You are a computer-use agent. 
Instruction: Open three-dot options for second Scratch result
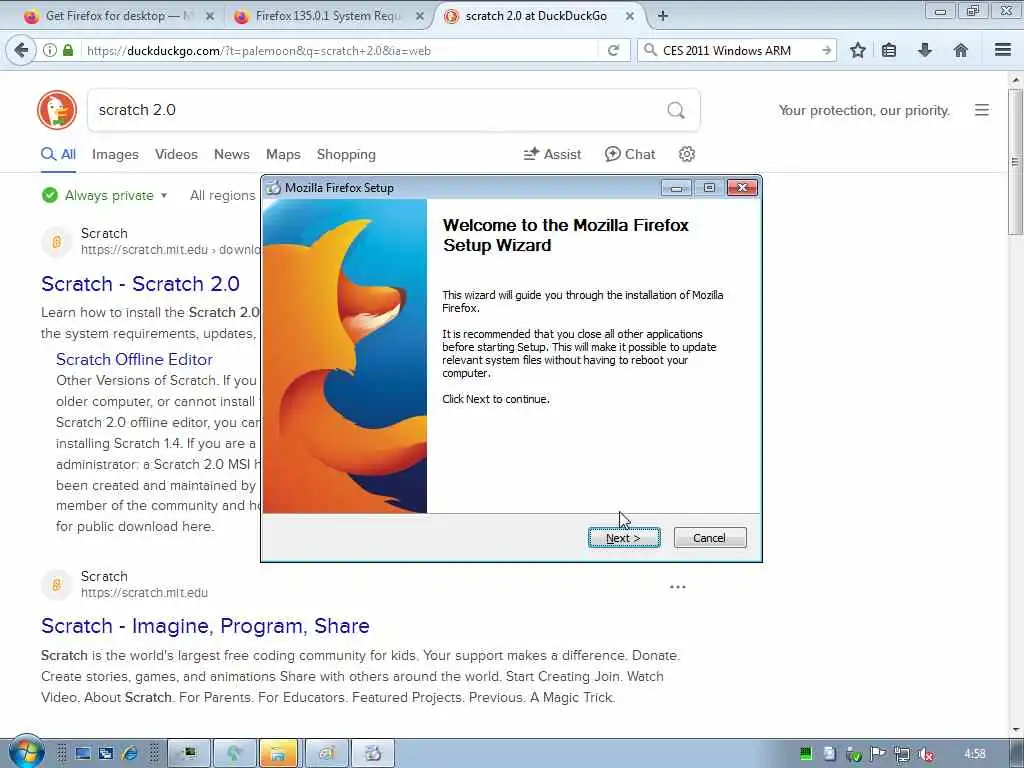click(x=678, y=586)
